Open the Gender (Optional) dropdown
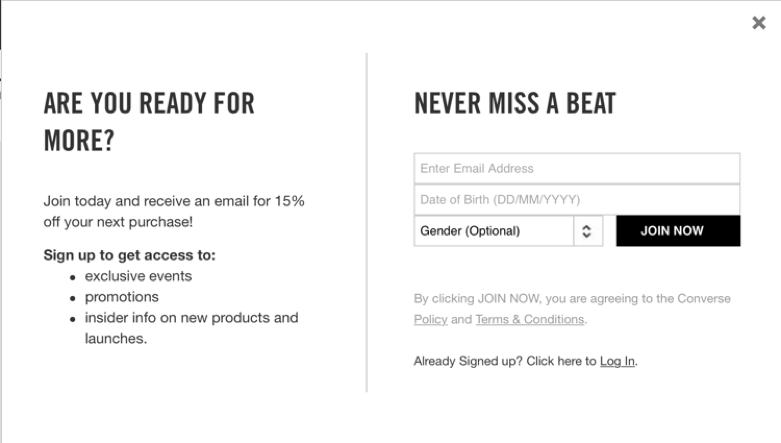 pyautogui.click(x=493, y=231)
